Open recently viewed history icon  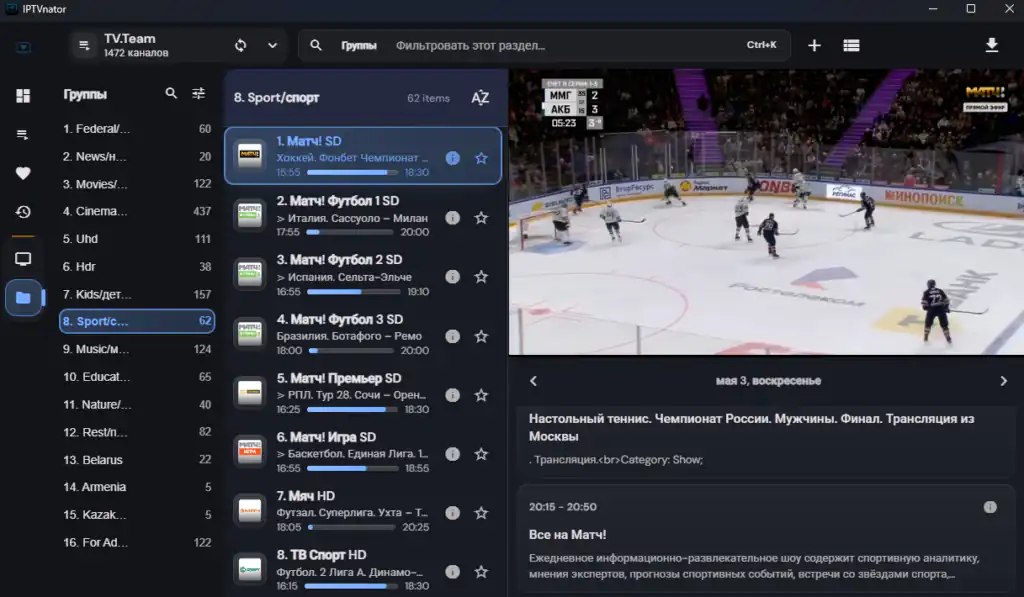(x=23, y=212)
